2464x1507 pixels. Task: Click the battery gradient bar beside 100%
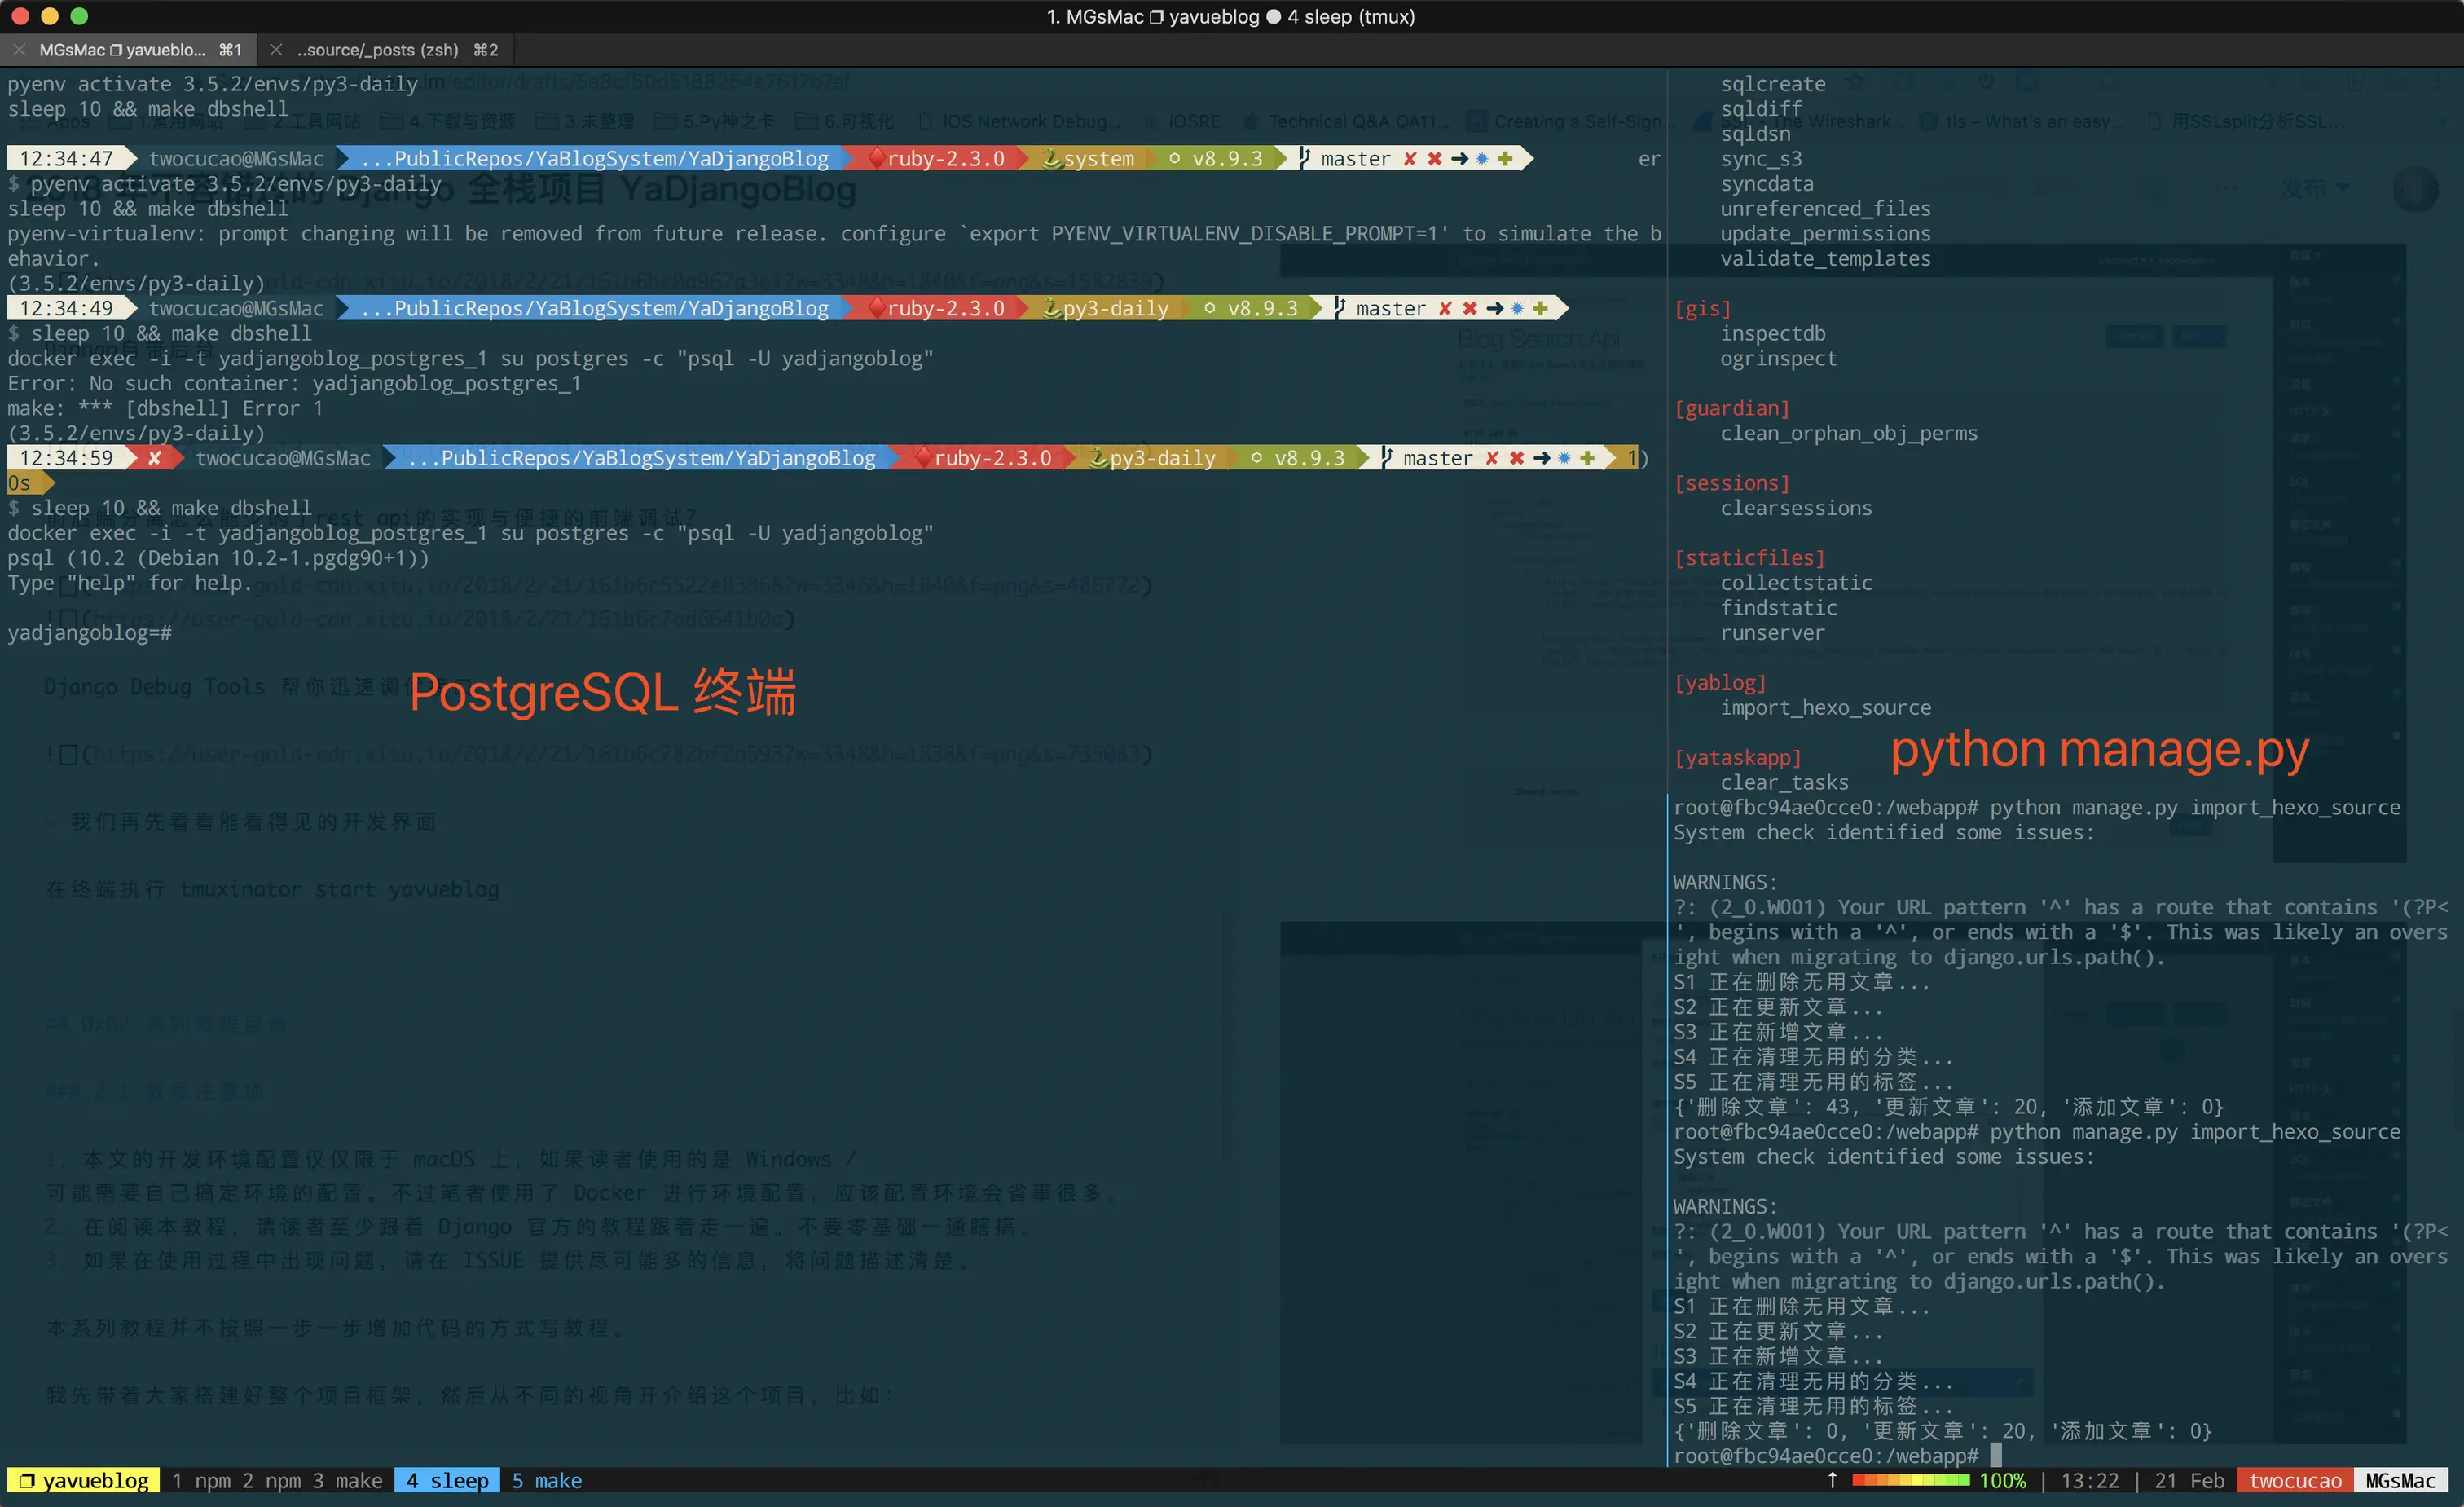[x=1909, y=1481]
